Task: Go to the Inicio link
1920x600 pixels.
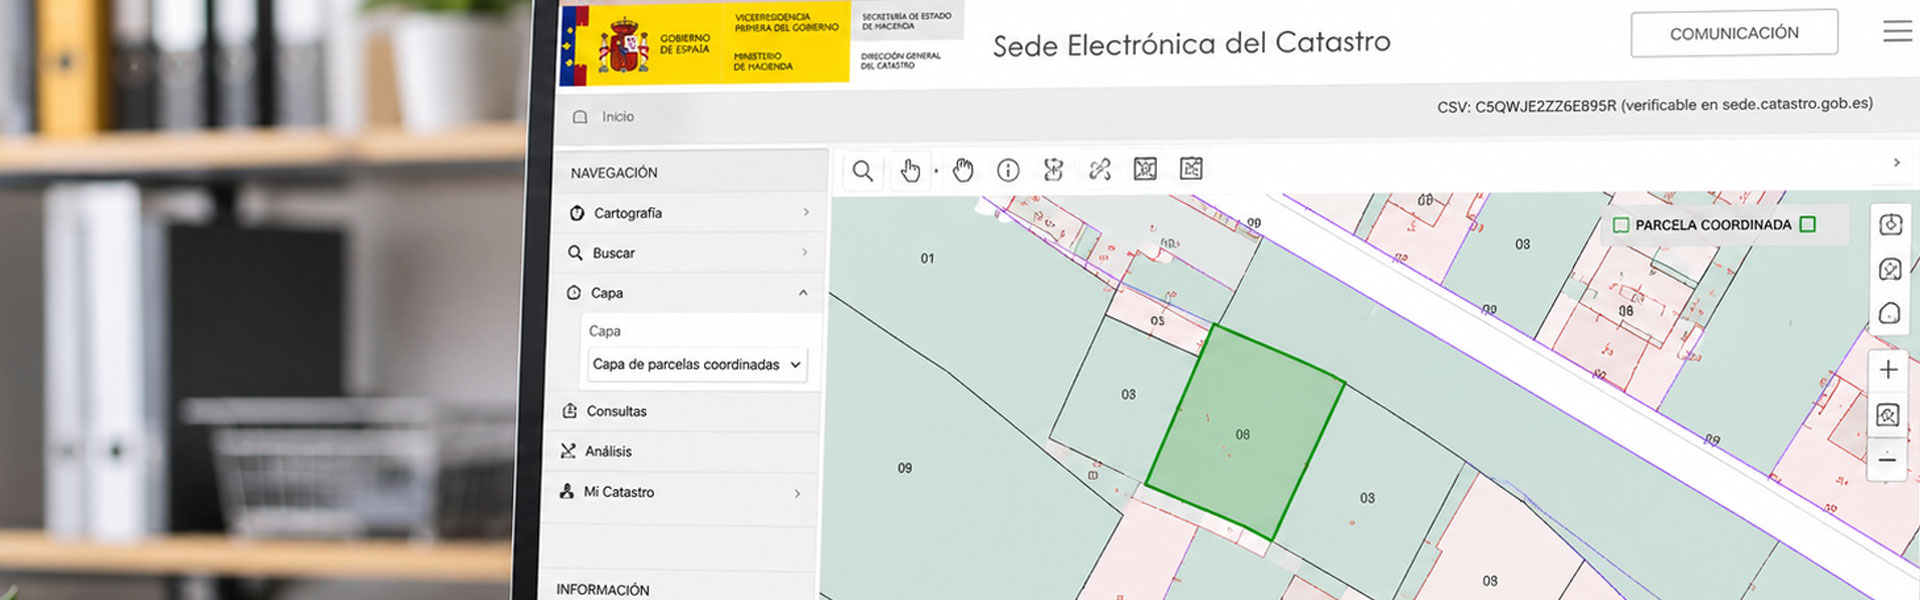Action: [x=618, y=117]
